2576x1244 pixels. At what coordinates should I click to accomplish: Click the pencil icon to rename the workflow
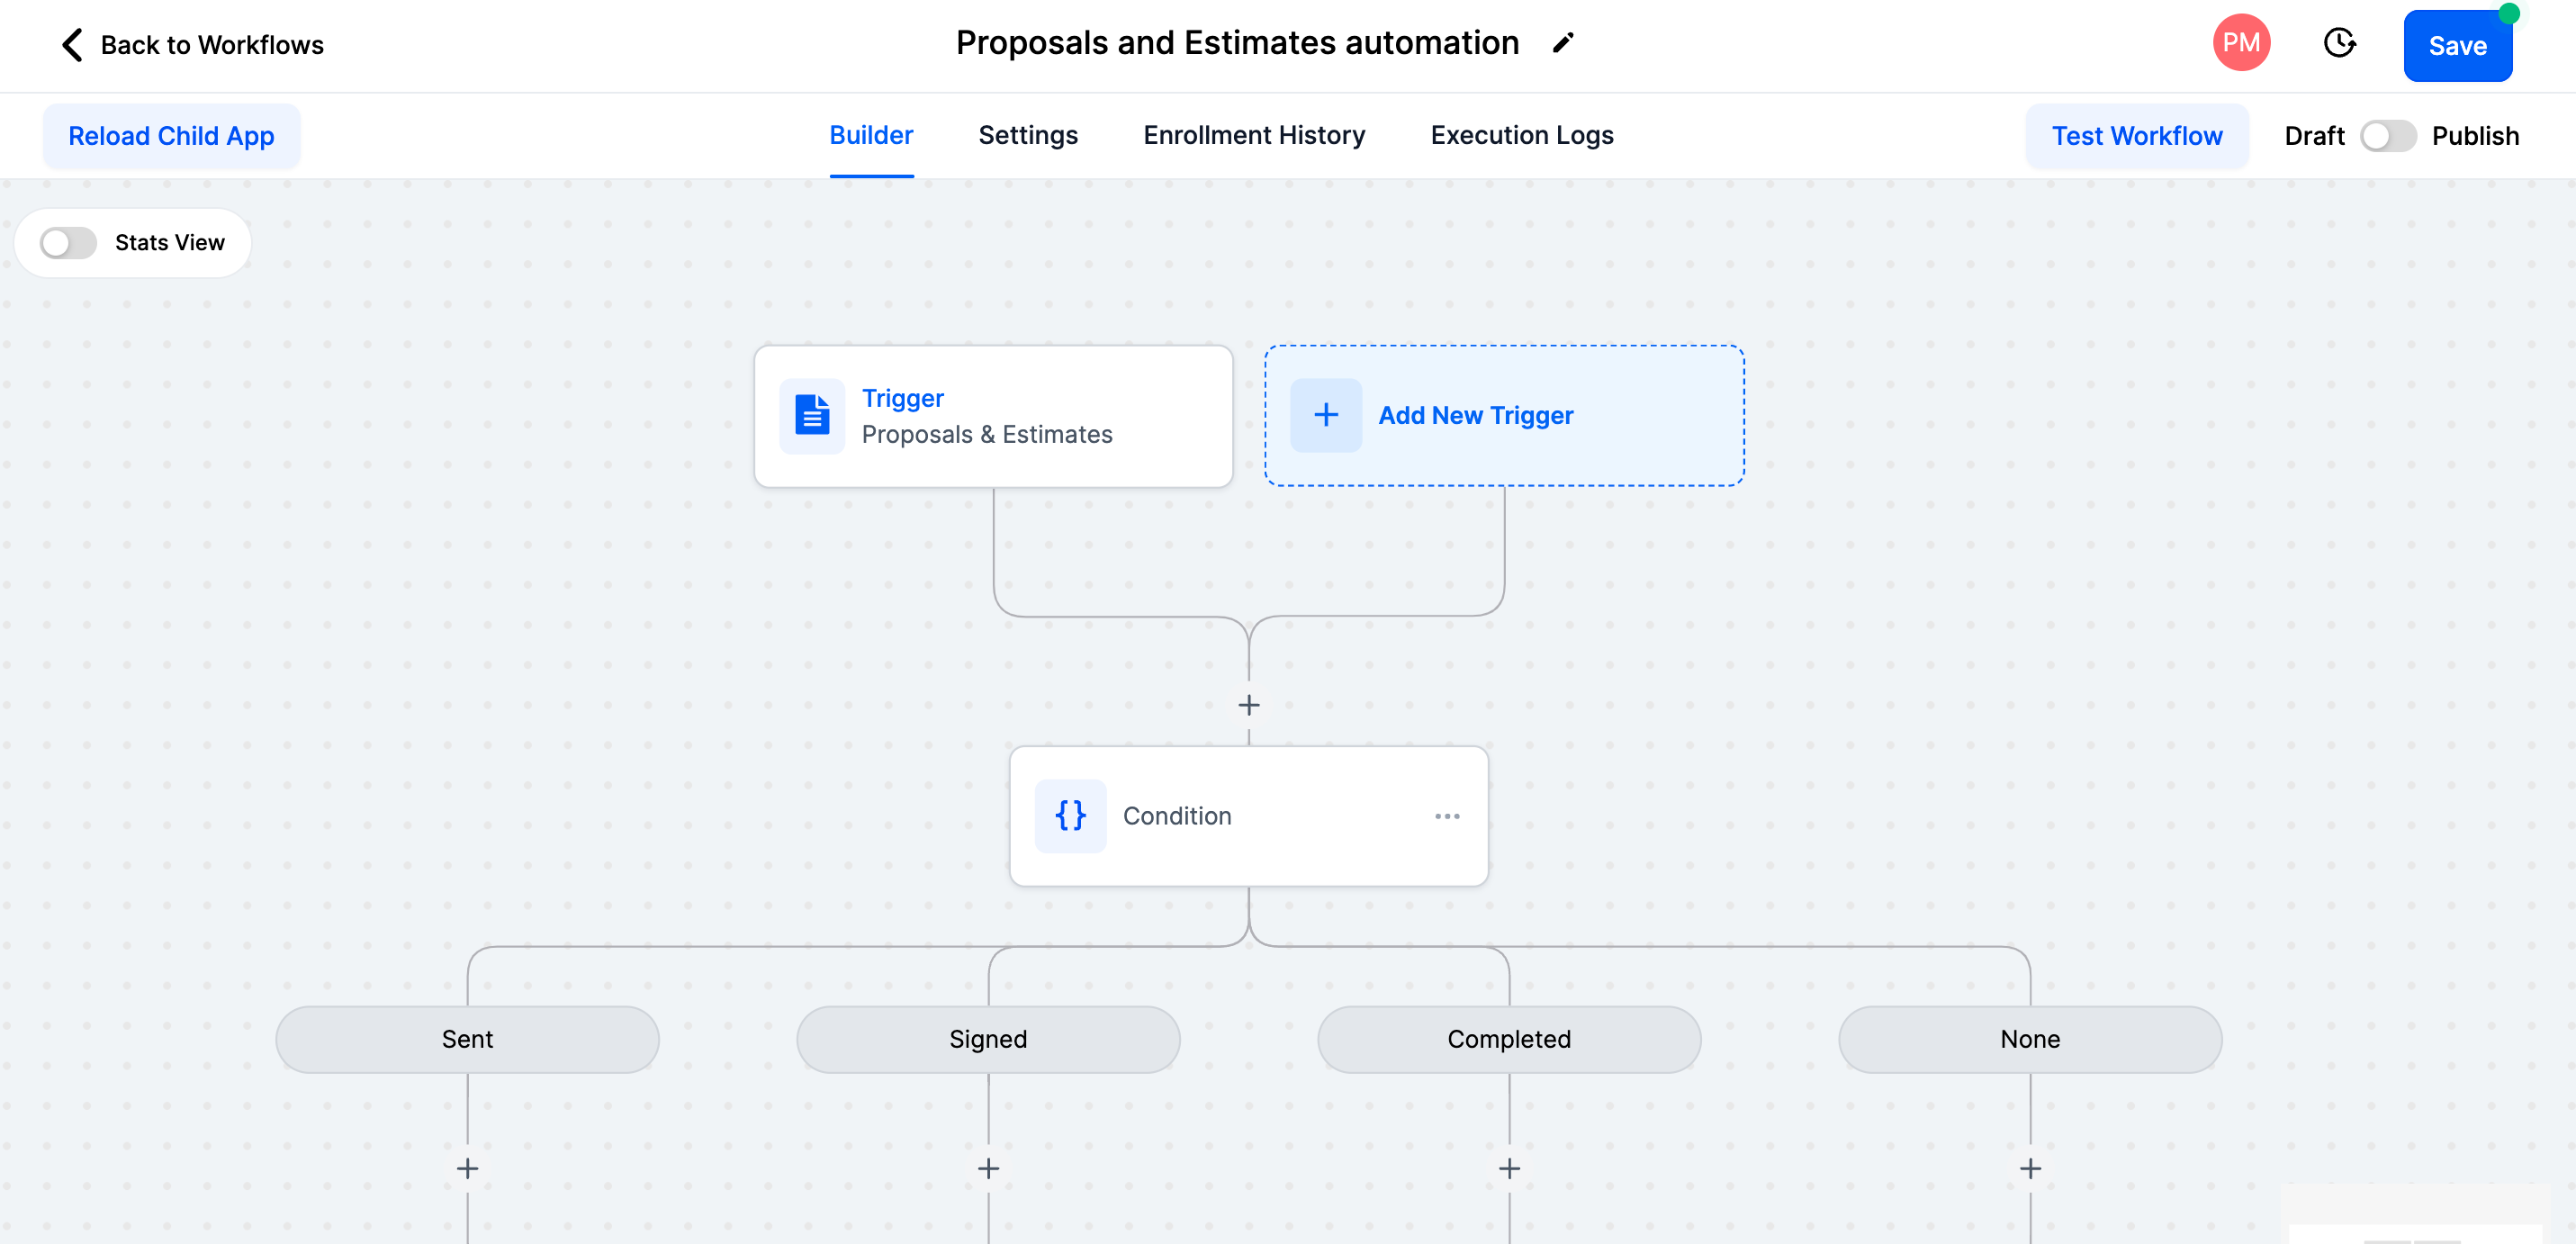(1563, 43)
